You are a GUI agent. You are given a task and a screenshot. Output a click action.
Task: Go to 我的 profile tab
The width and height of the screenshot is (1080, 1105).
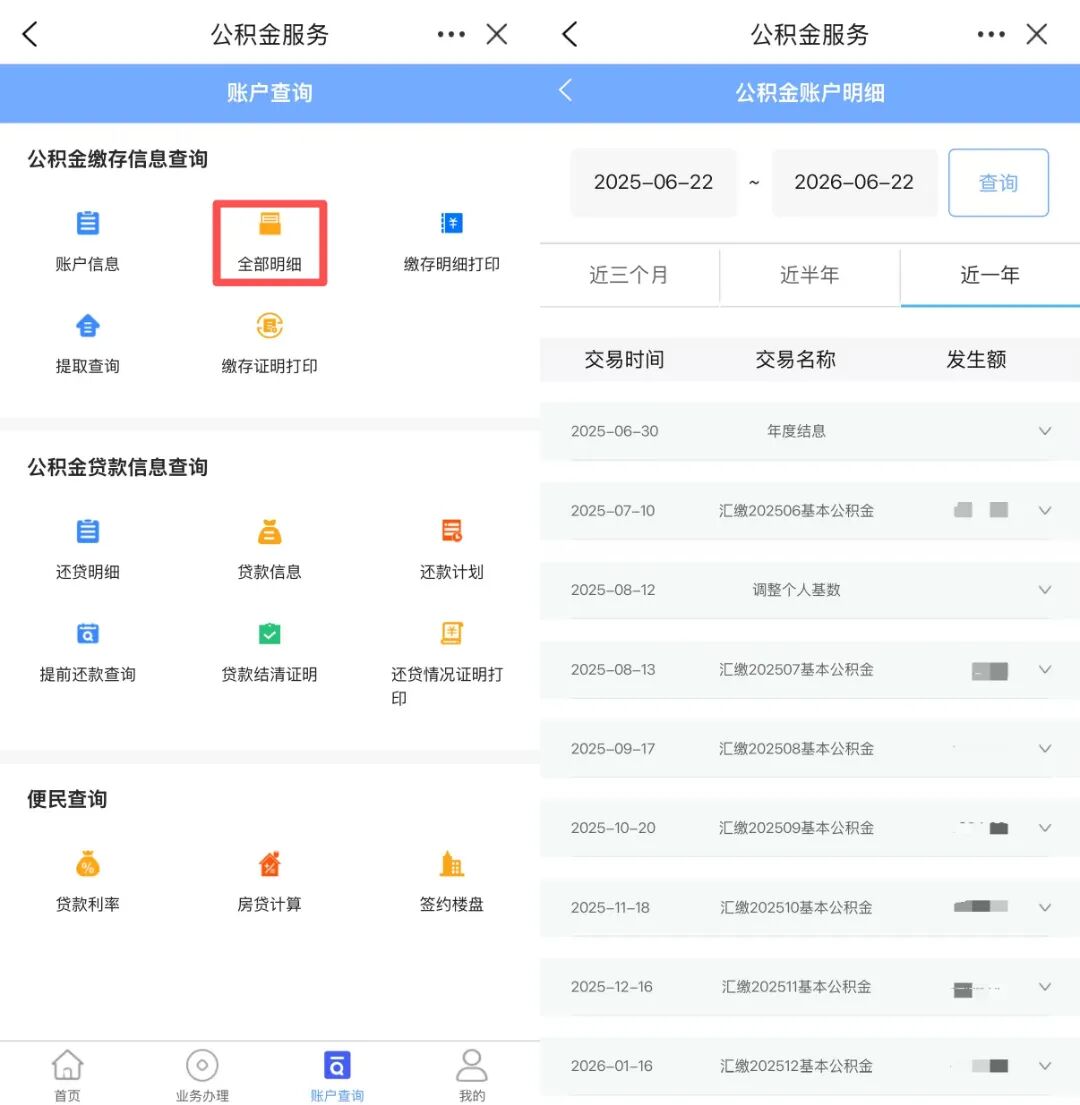471,1075
